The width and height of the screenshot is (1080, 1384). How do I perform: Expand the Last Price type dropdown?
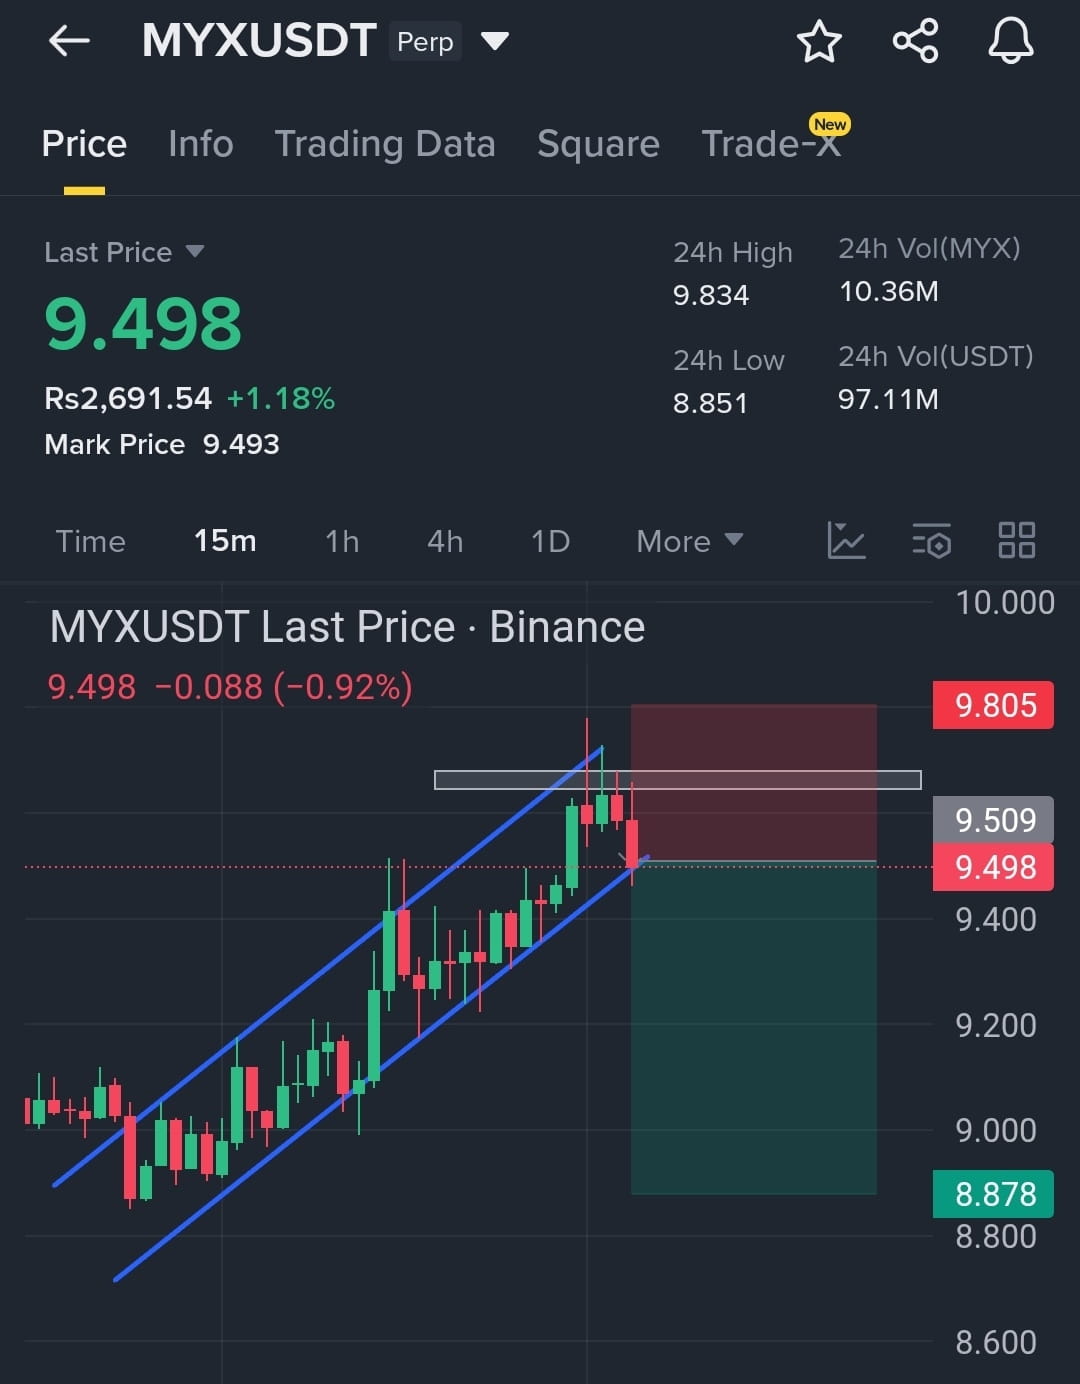click(x=195, y=251)
